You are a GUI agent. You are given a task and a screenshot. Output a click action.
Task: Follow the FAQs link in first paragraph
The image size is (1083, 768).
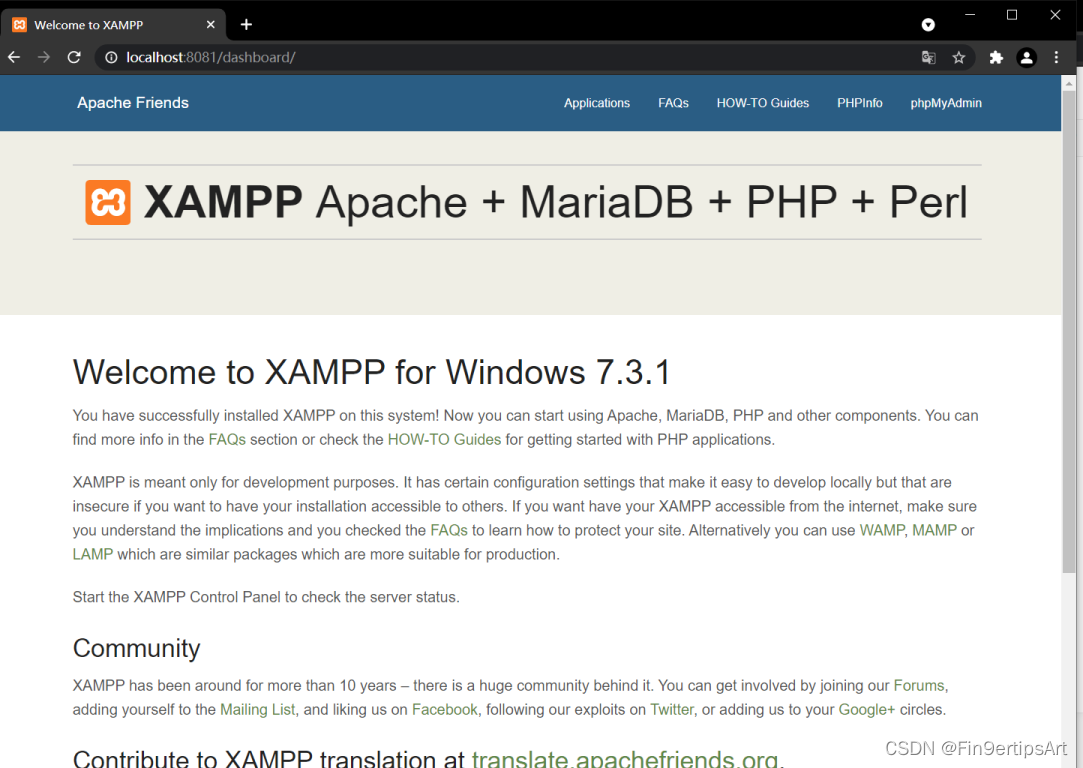pos(227,440)
